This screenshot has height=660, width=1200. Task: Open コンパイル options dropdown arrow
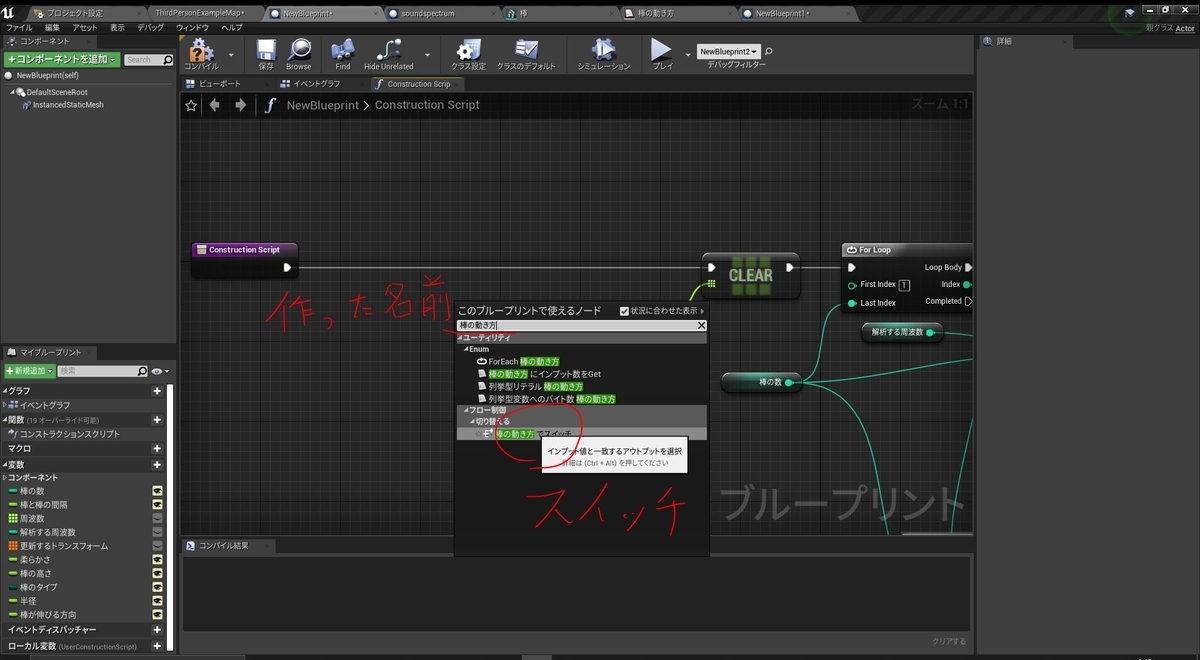click(231, 54)
